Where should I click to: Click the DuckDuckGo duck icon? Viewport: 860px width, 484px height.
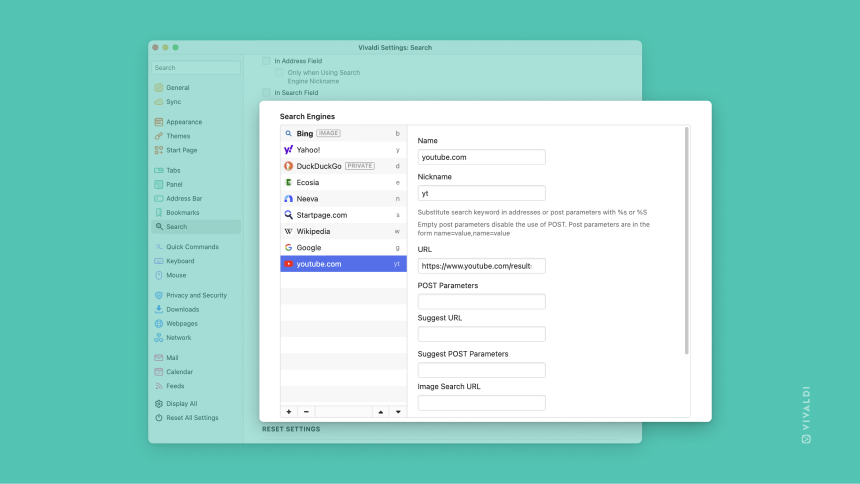288,166
